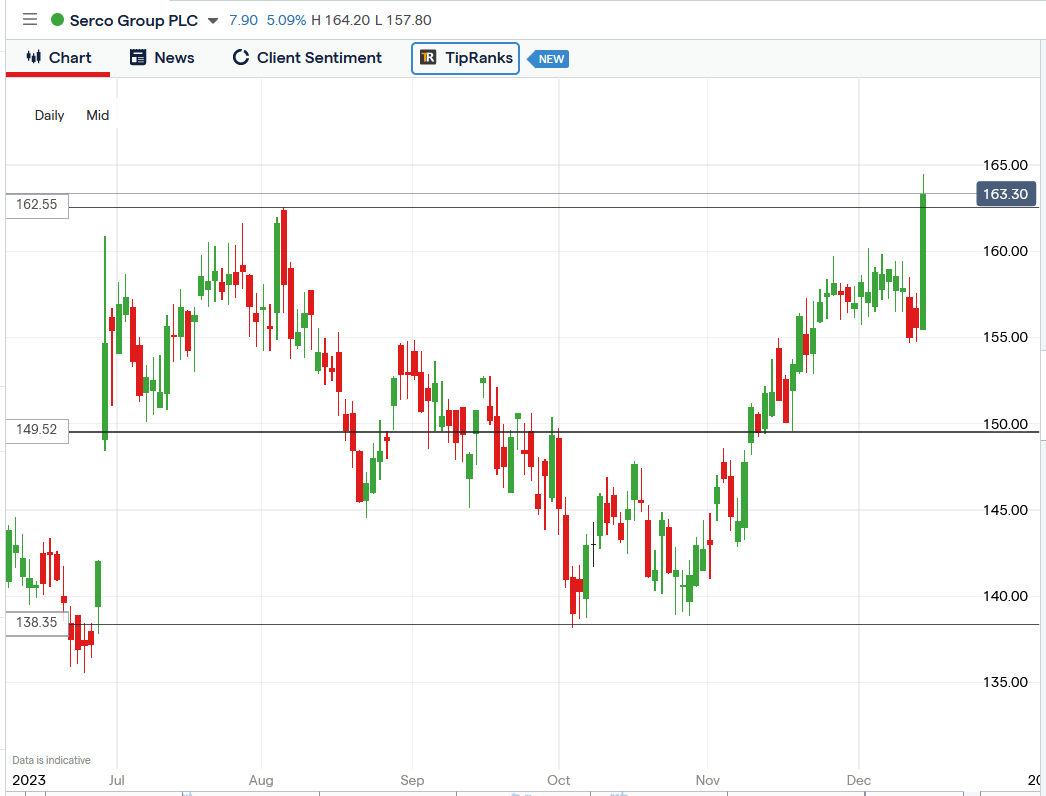
Task: Click the News newspaper icon
Action: point(138,57)
